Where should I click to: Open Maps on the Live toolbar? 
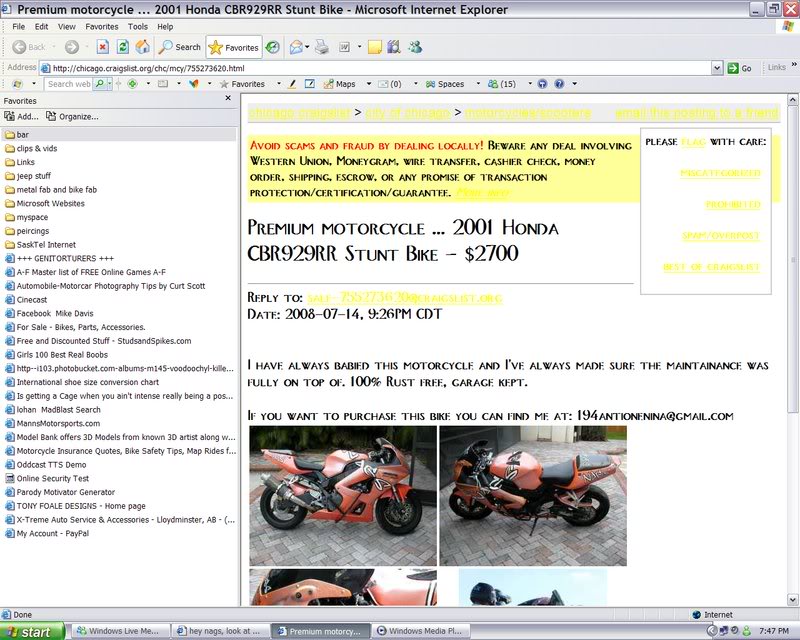[x=341, y=86]
